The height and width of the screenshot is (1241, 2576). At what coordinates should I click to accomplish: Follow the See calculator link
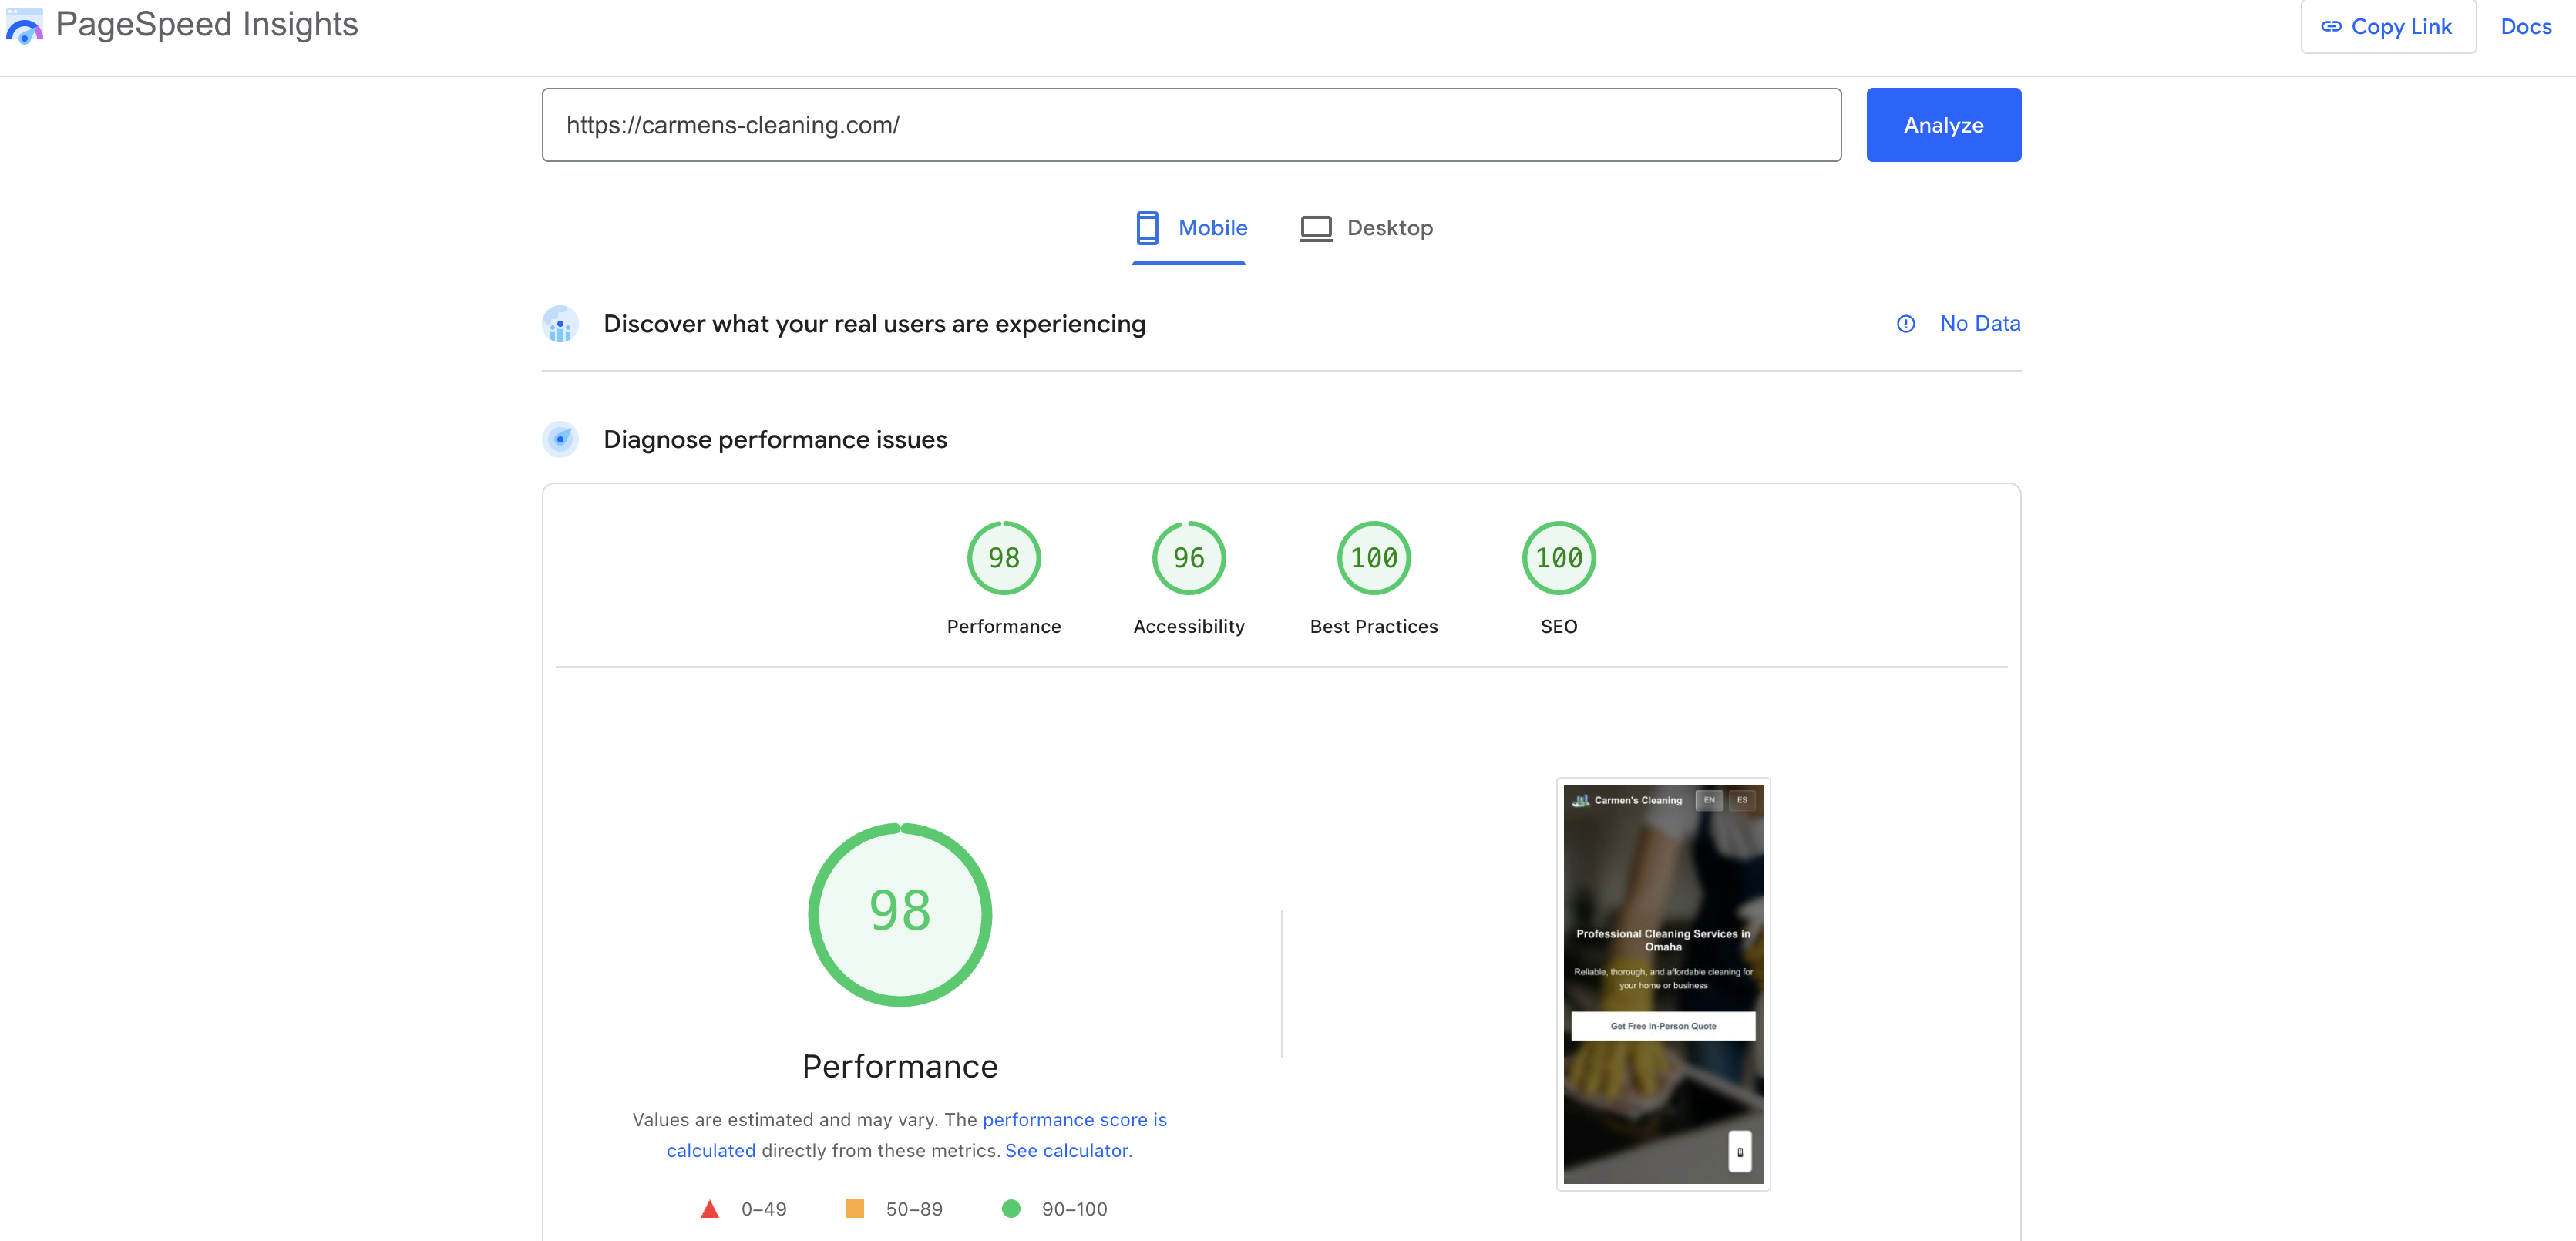point(1068,1150)
